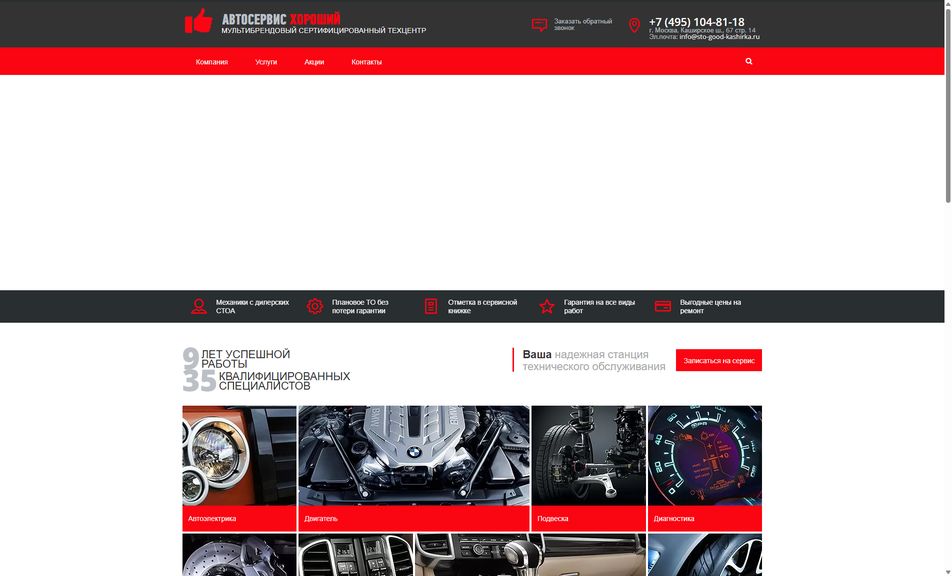Click the Автосервис Хороший logo title
Screen dimensions: 952x576
tap(281, 19)
